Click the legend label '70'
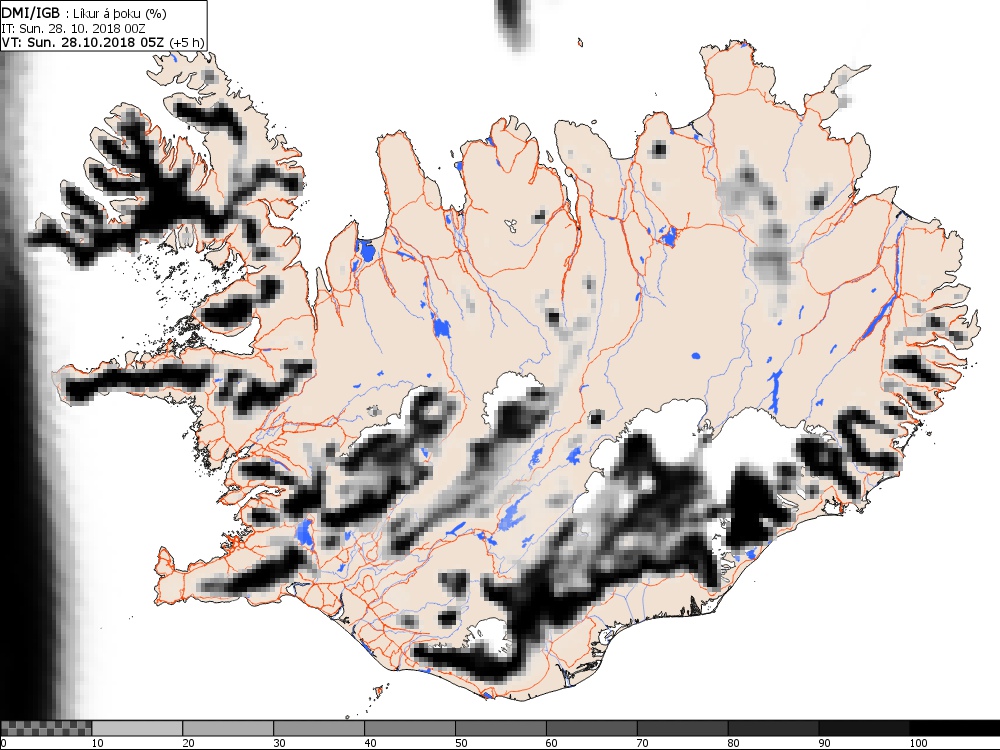 [x=643, y=743]
